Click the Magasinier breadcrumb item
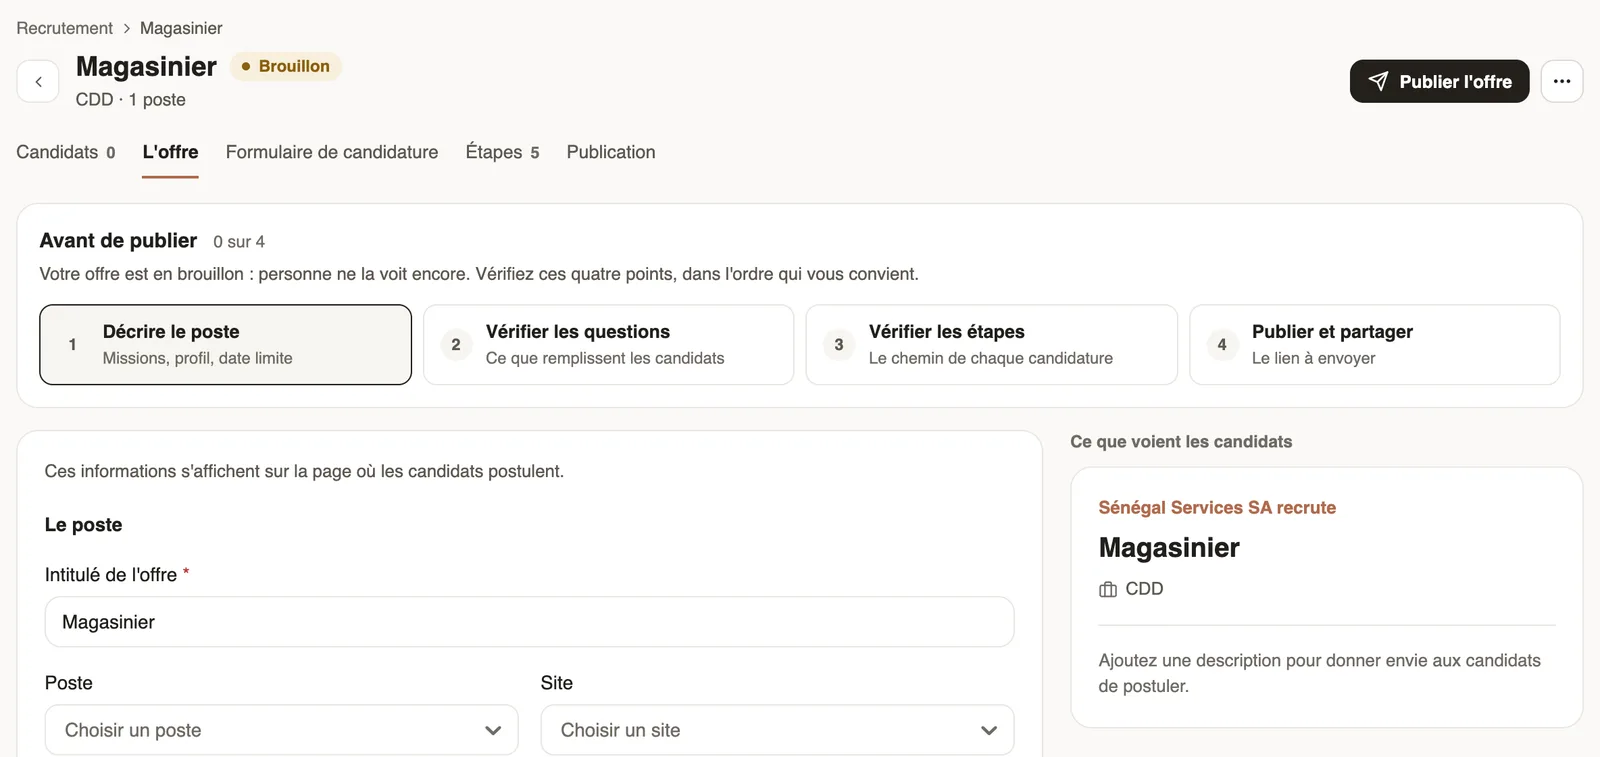Viewport: 1600px width, 757px height. [181, 28]
